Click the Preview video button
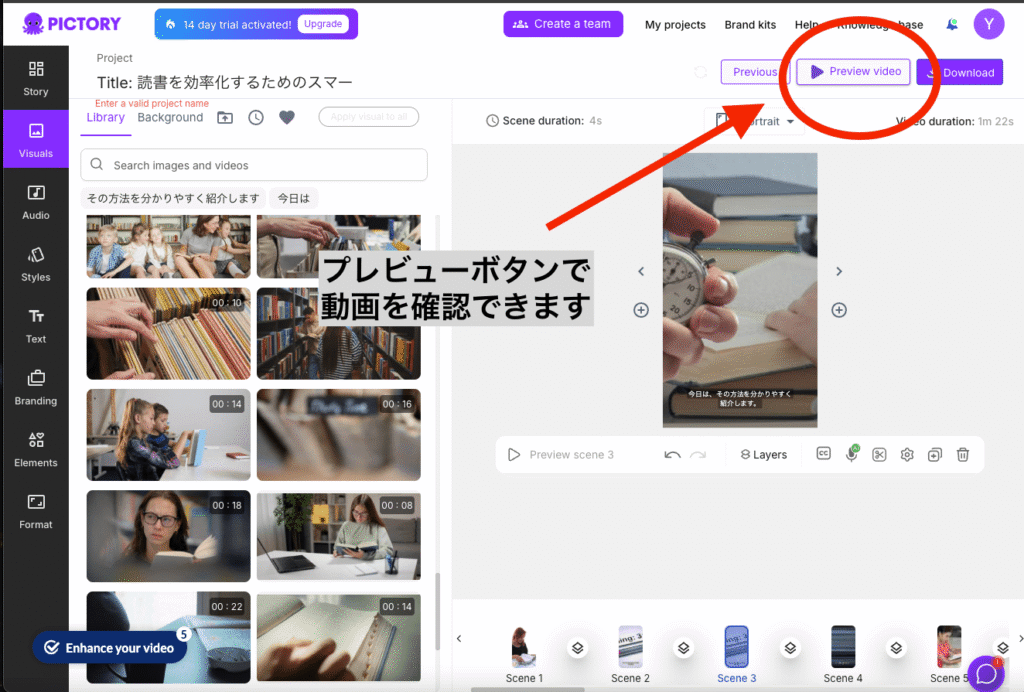 click(x=853, y=72)
